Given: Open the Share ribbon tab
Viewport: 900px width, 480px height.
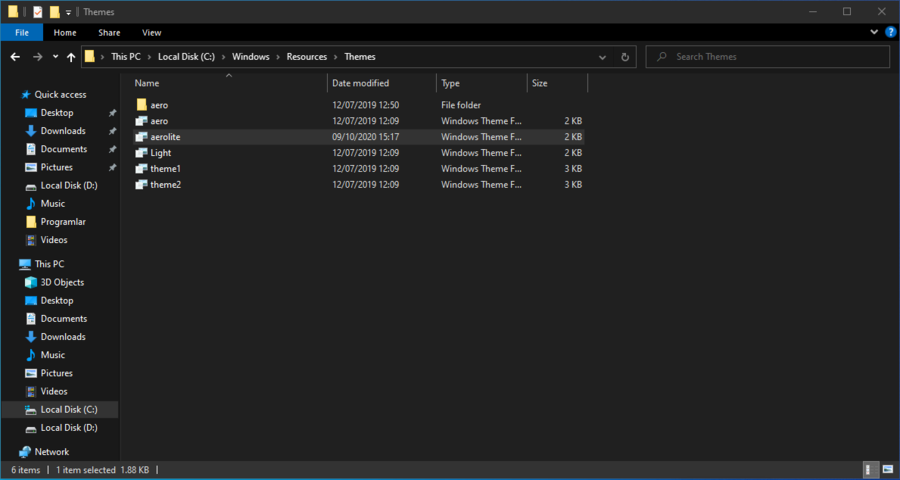Looking at the screenshot, I should pyautogui.click(x=109, y=33).
